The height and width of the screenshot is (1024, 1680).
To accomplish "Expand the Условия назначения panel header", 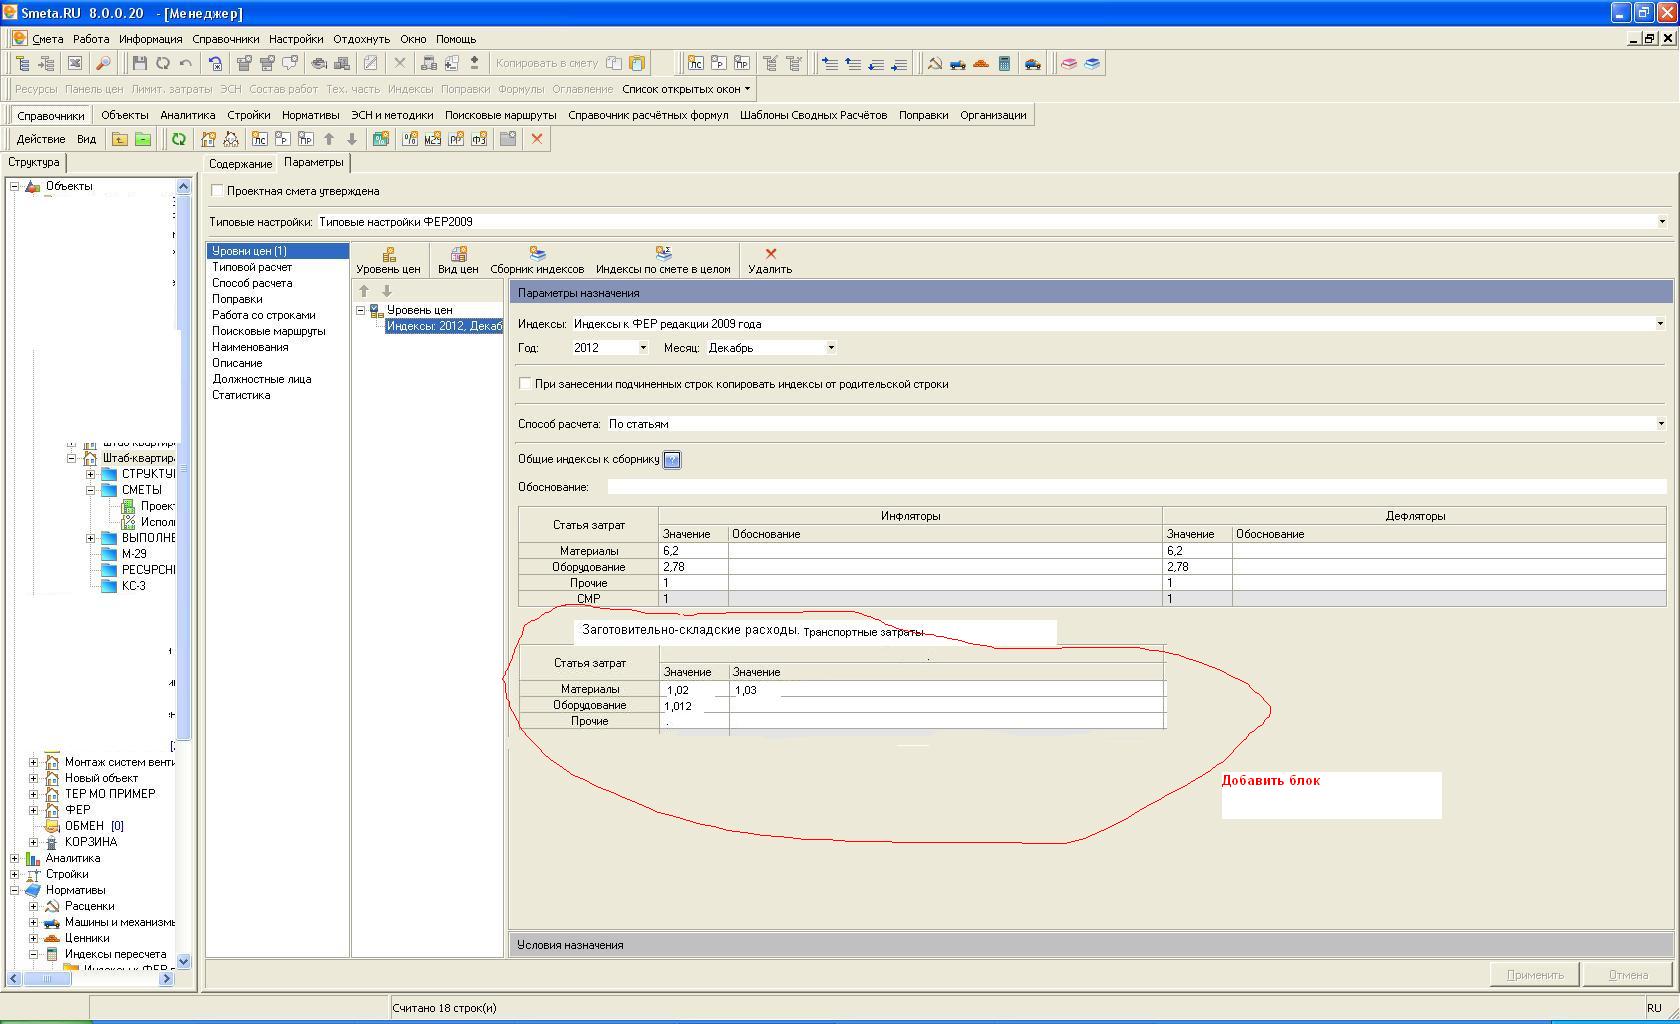I will tap(1091, 945).
